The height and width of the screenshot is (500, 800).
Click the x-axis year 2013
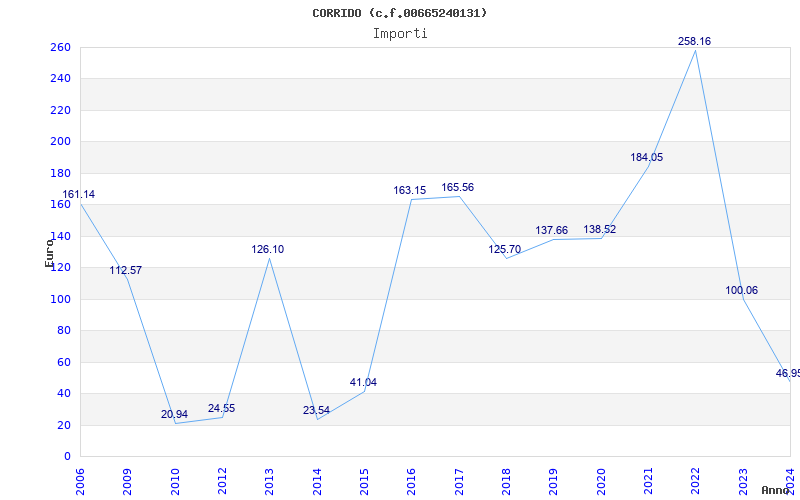pos(269,482)
